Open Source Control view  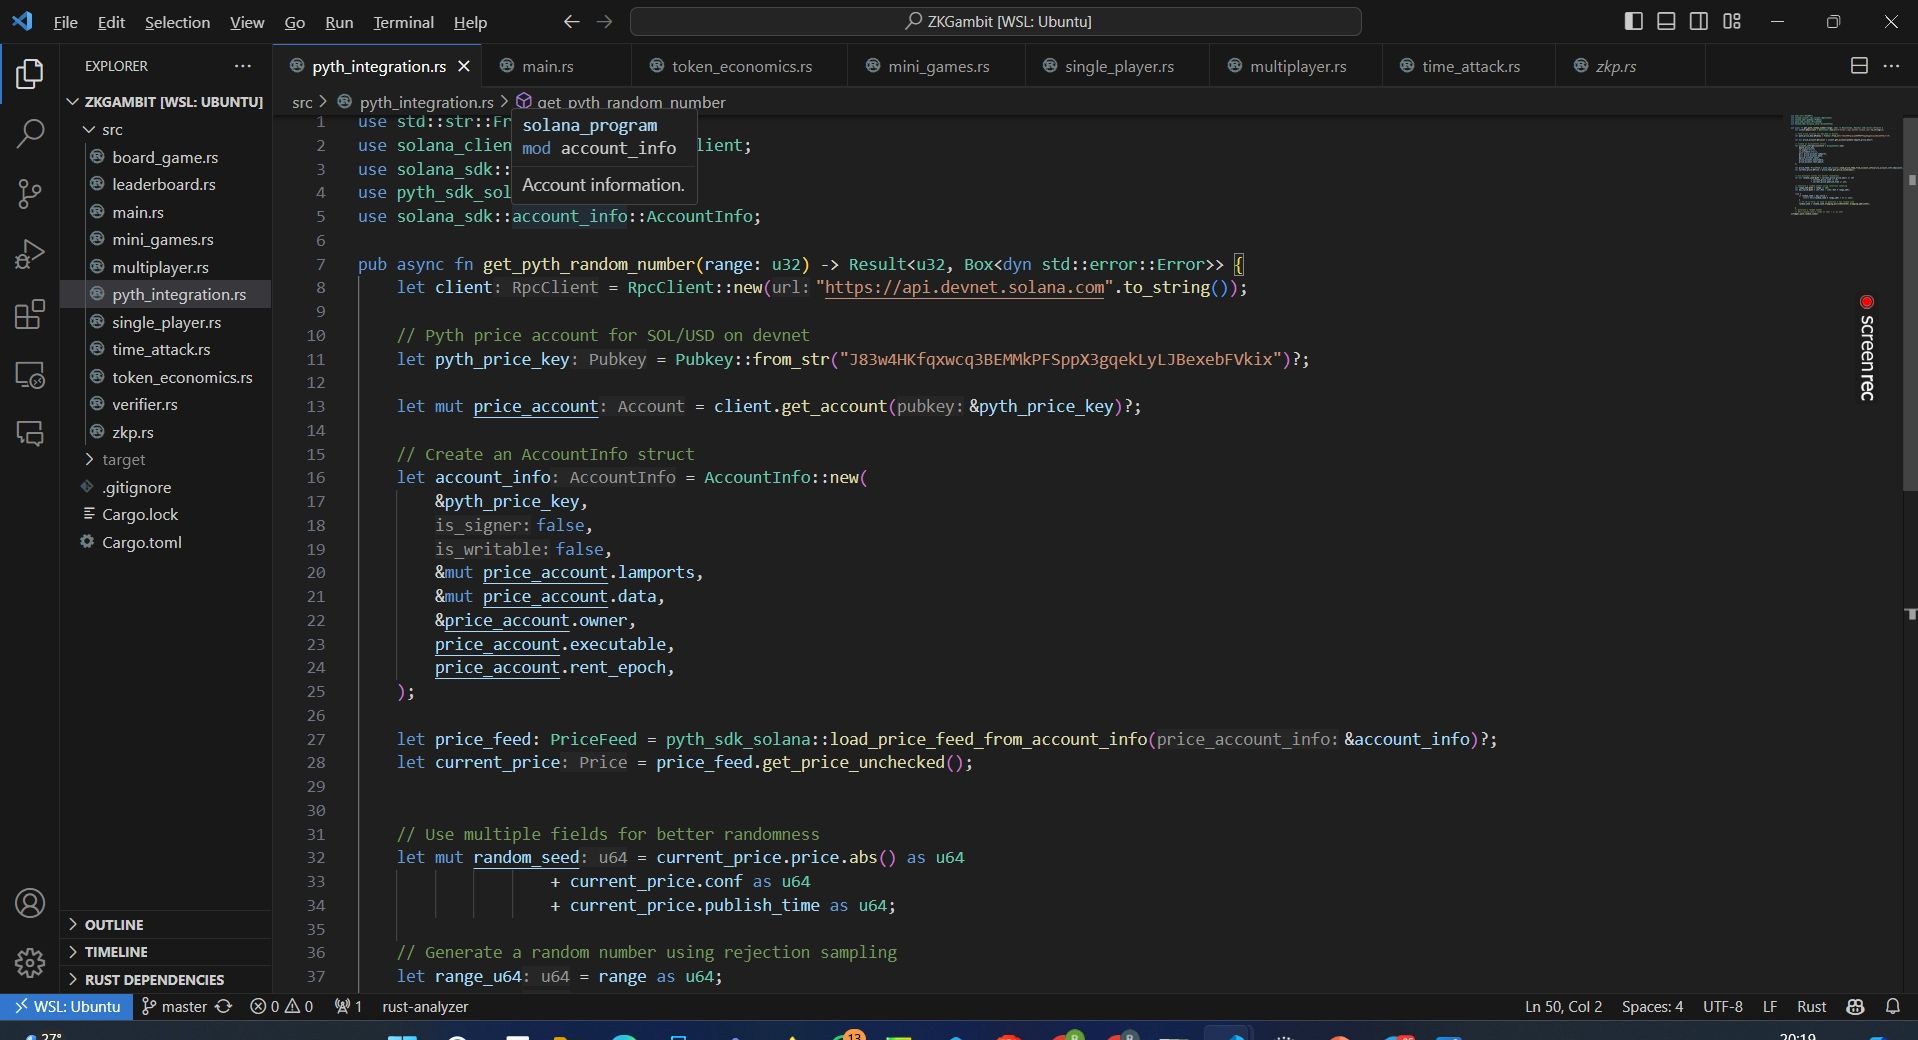[x=30, y=193]
